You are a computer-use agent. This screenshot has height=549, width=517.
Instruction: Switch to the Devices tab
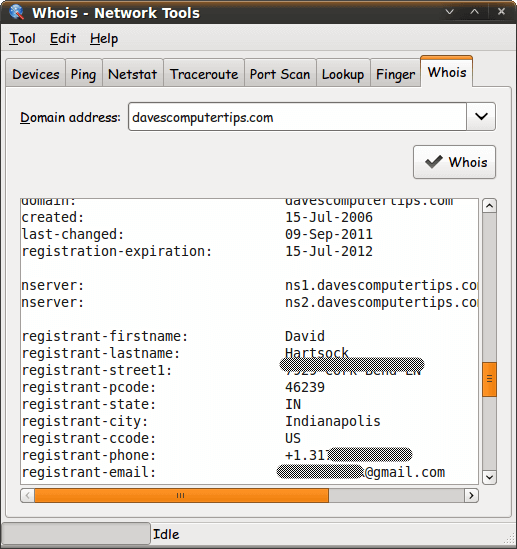(x=36, y=74)
